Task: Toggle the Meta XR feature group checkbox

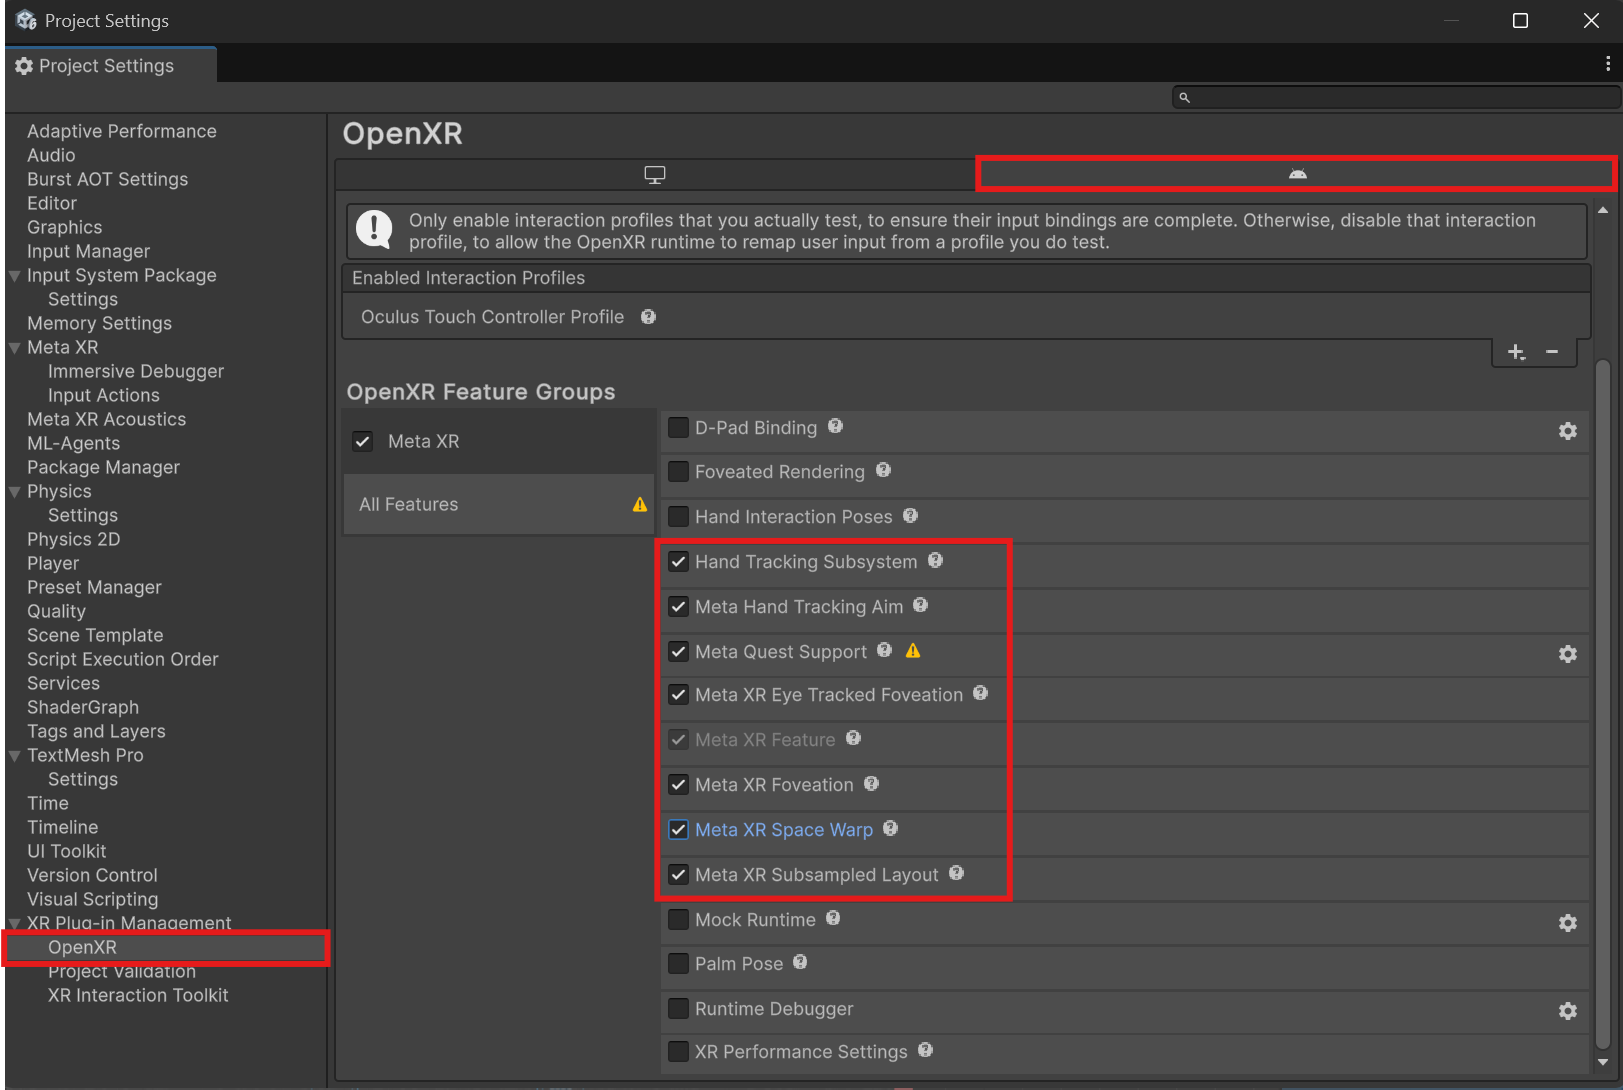Action: [x=363, y=441]
